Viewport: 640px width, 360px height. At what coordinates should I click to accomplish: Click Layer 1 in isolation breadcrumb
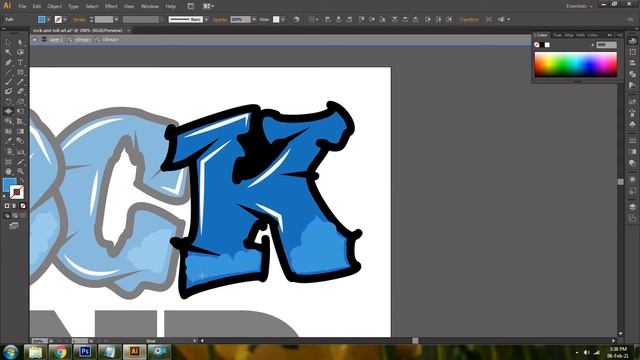[56, 40]
